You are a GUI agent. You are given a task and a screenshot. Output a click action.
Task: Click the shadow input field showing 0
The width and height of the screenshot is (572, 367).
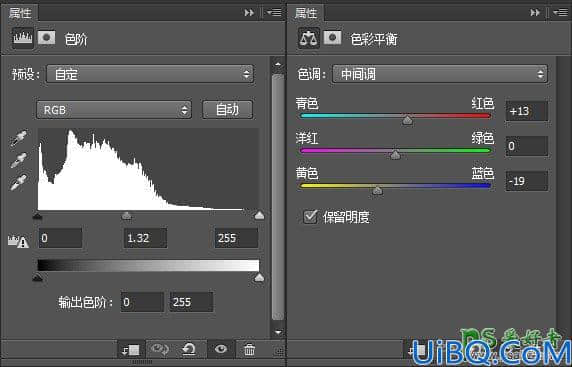pos(61,238)
